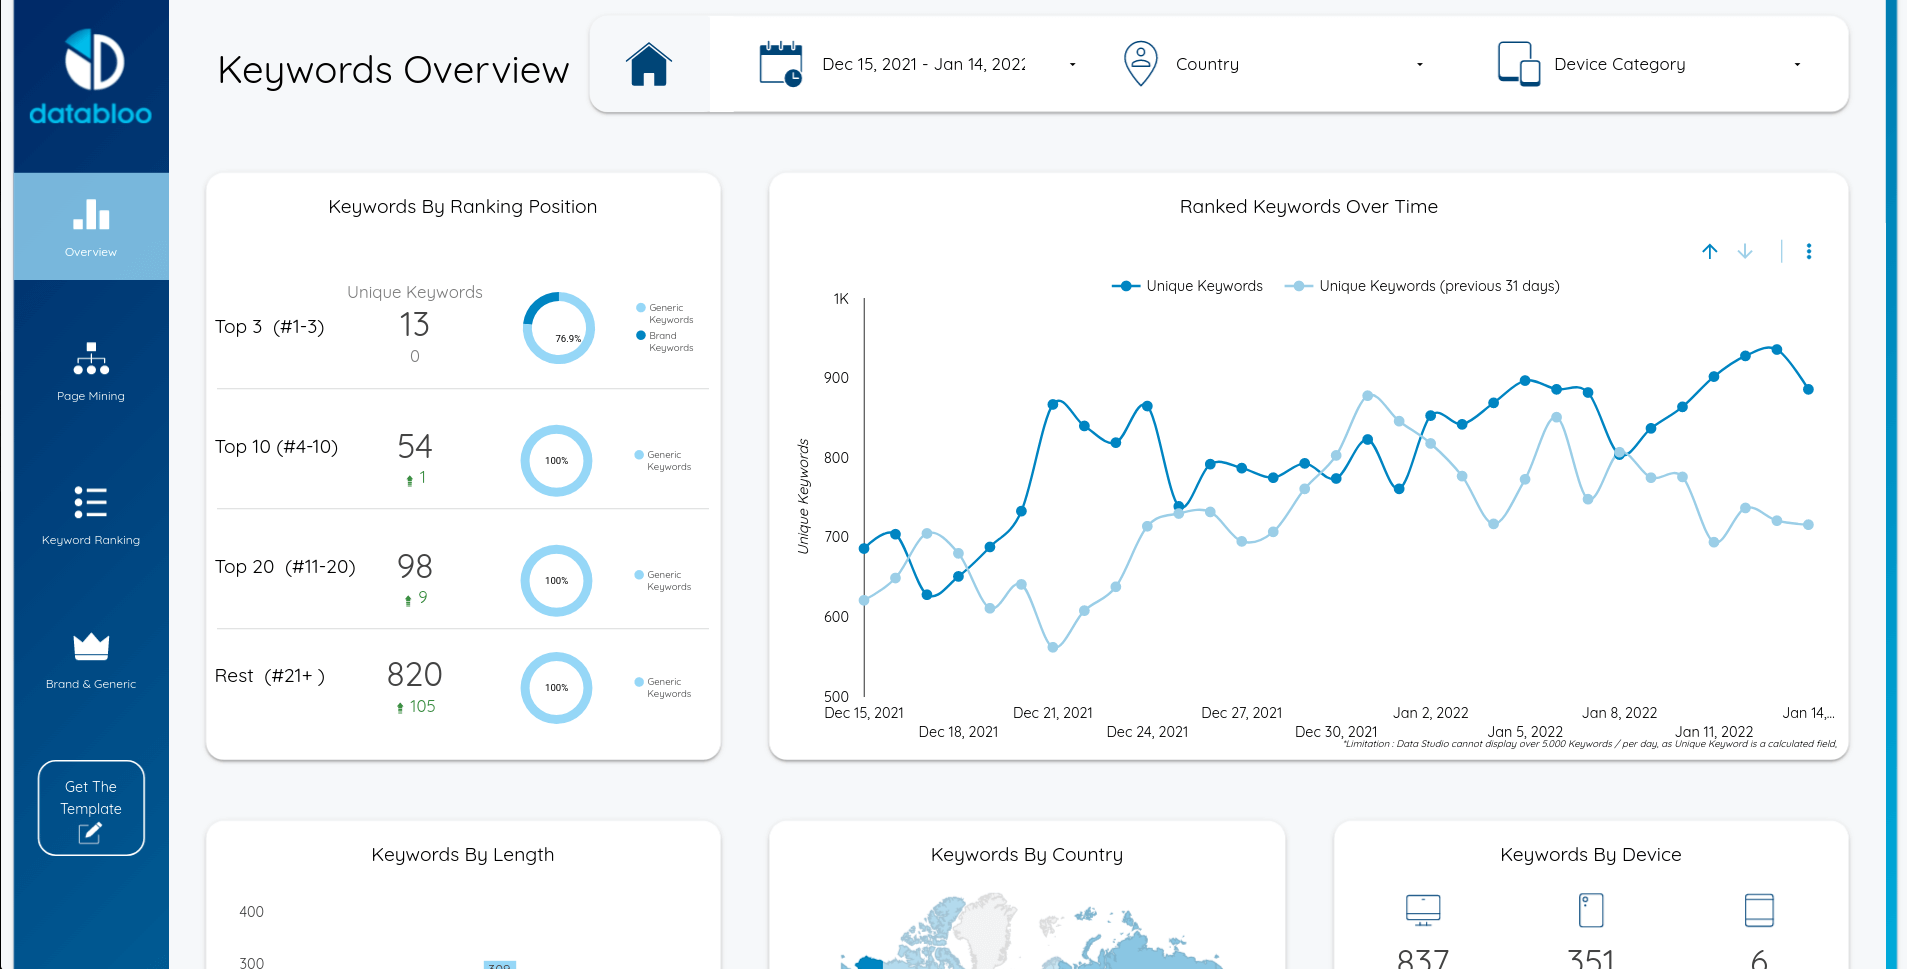Click the sort descending arrow on the chart

click(1744, 252)
